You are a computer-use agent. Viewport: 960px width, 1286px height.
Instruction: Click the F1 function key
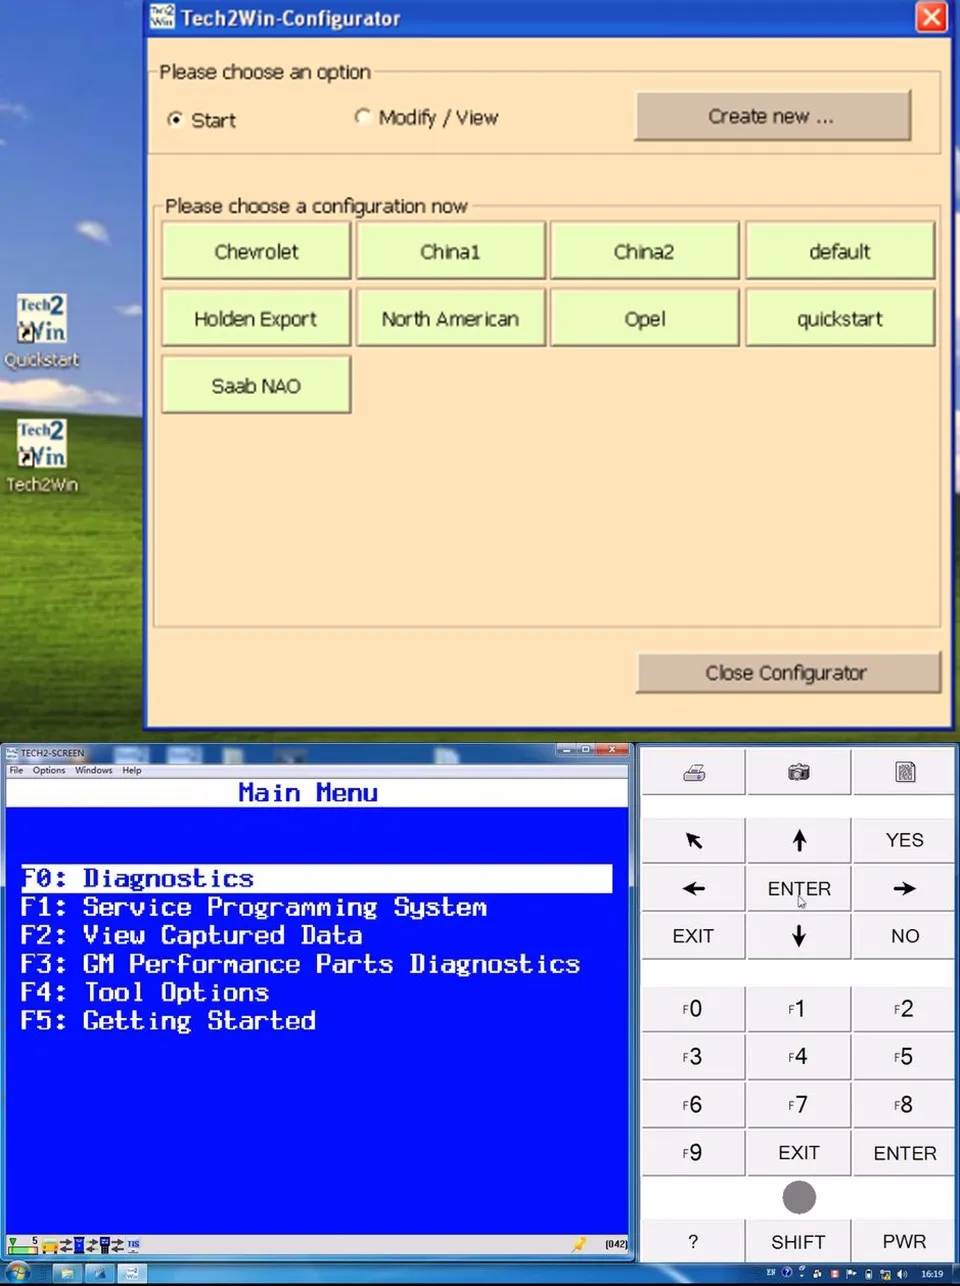[798, 1009]
